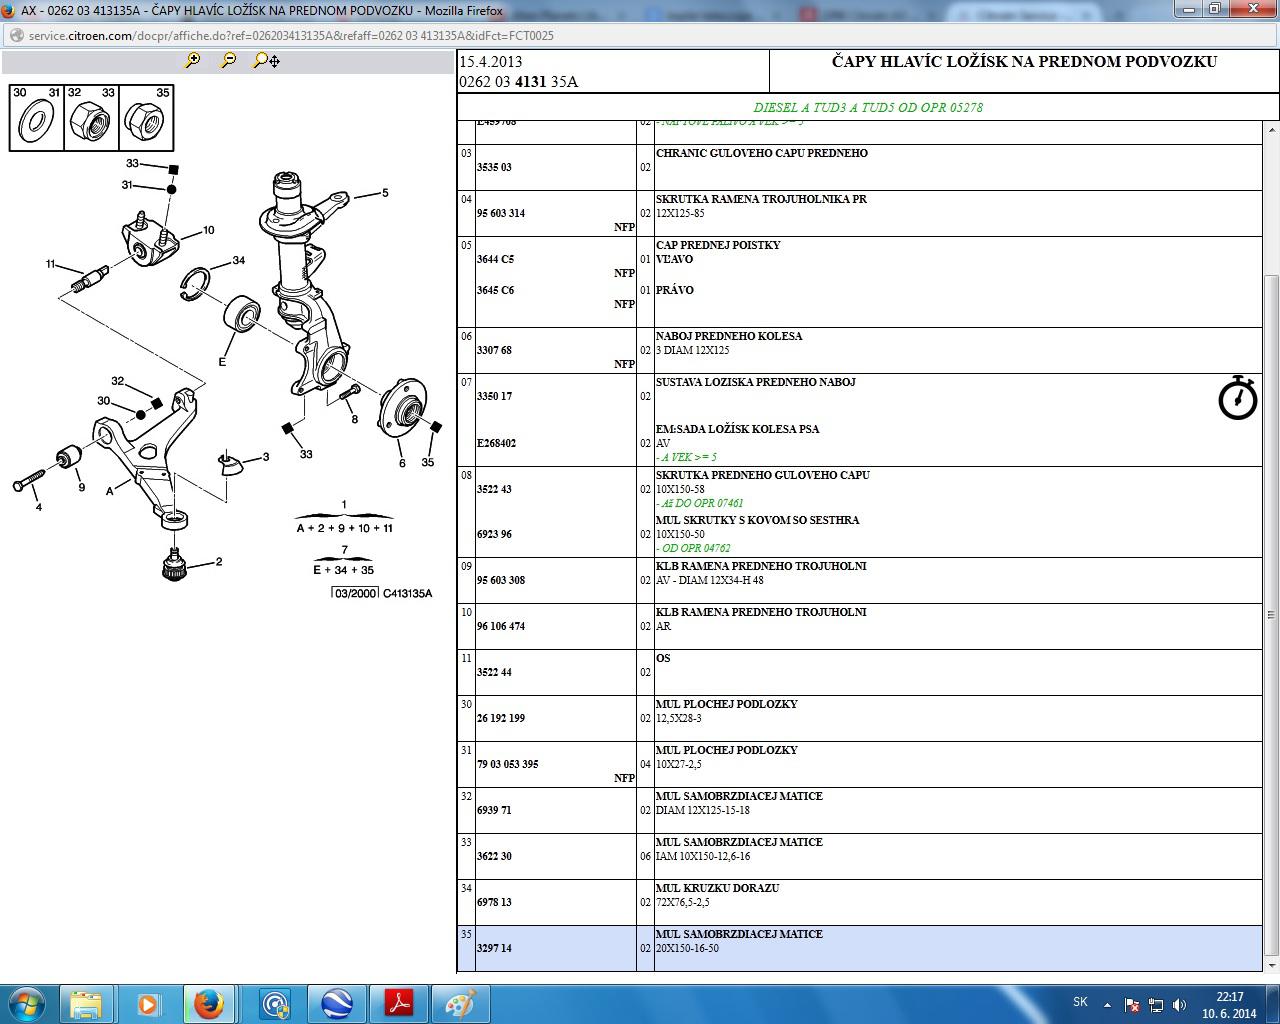Select the washer thumbnail labeled 30 31

click(x=36, y=118)
